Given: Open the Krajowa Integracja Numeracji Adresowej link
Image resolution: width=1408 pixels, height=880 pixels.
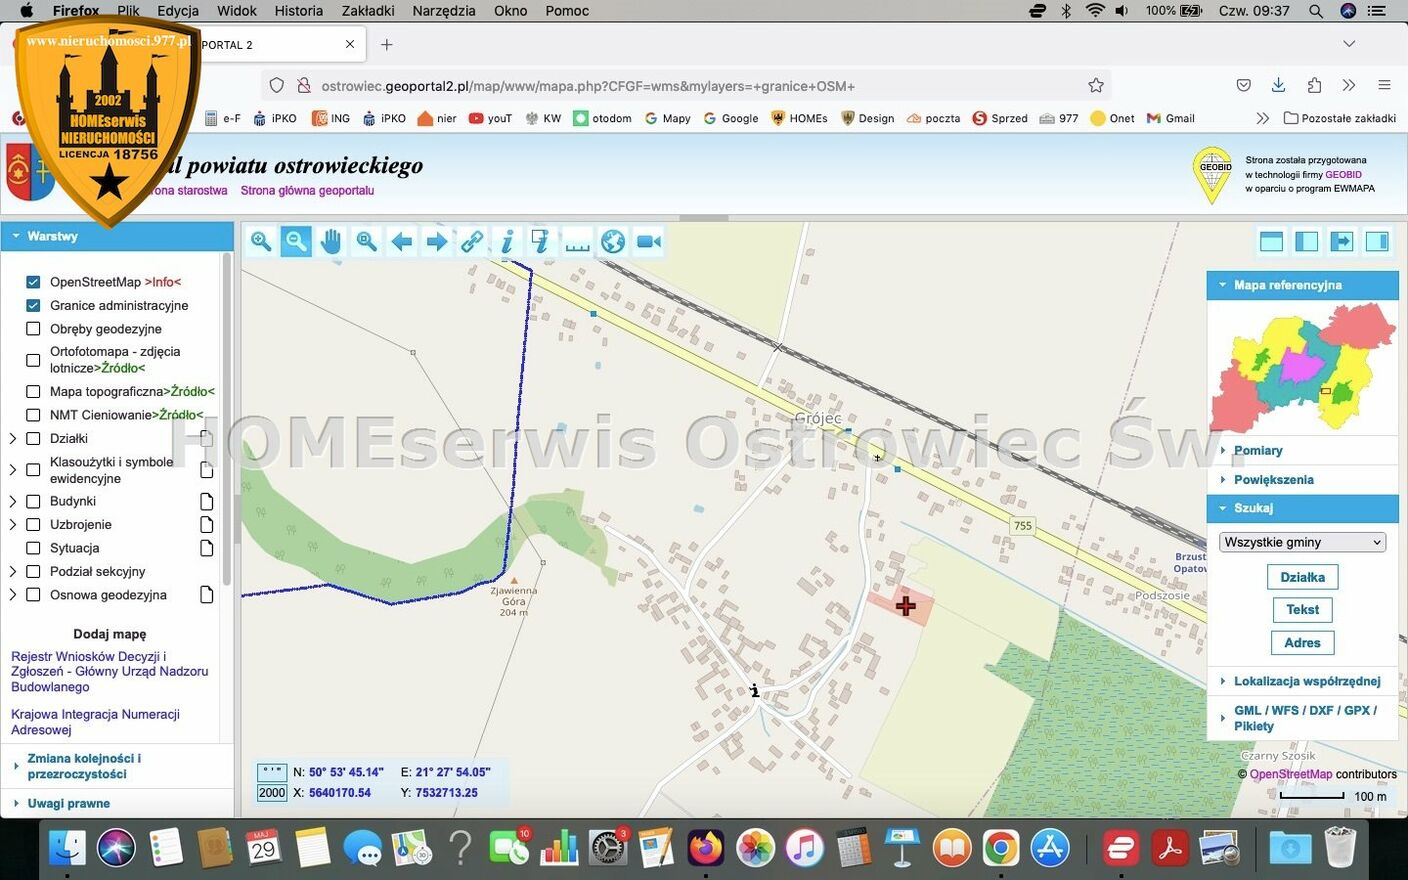Looking at the screenshot, I should tap(95, 722).
